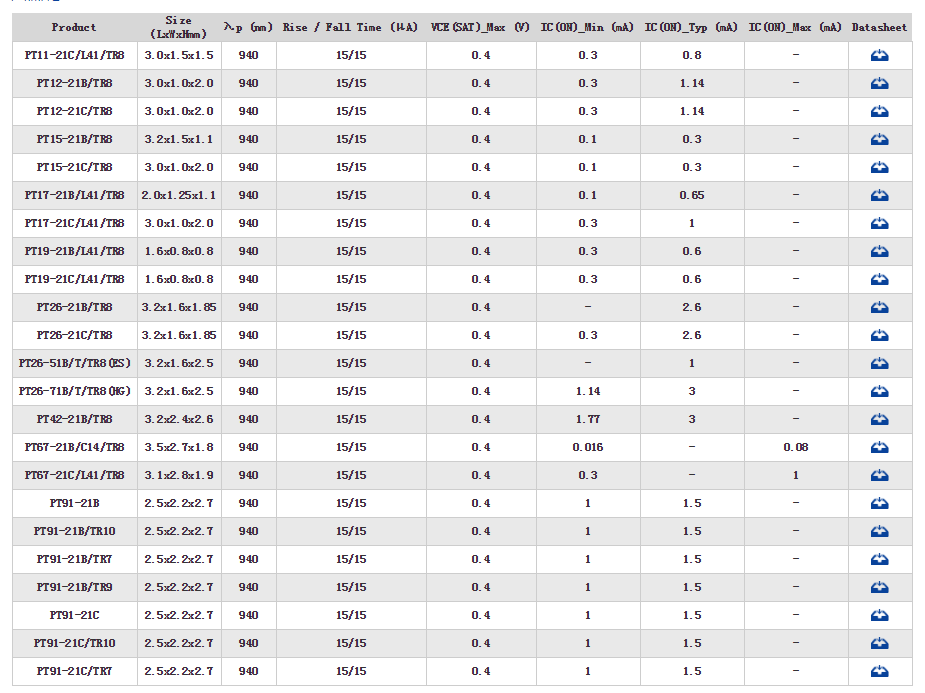Screen dimensions: 925x693
Task: Select product name PT67-21C/L41/TR8
Action: point(74,475)
